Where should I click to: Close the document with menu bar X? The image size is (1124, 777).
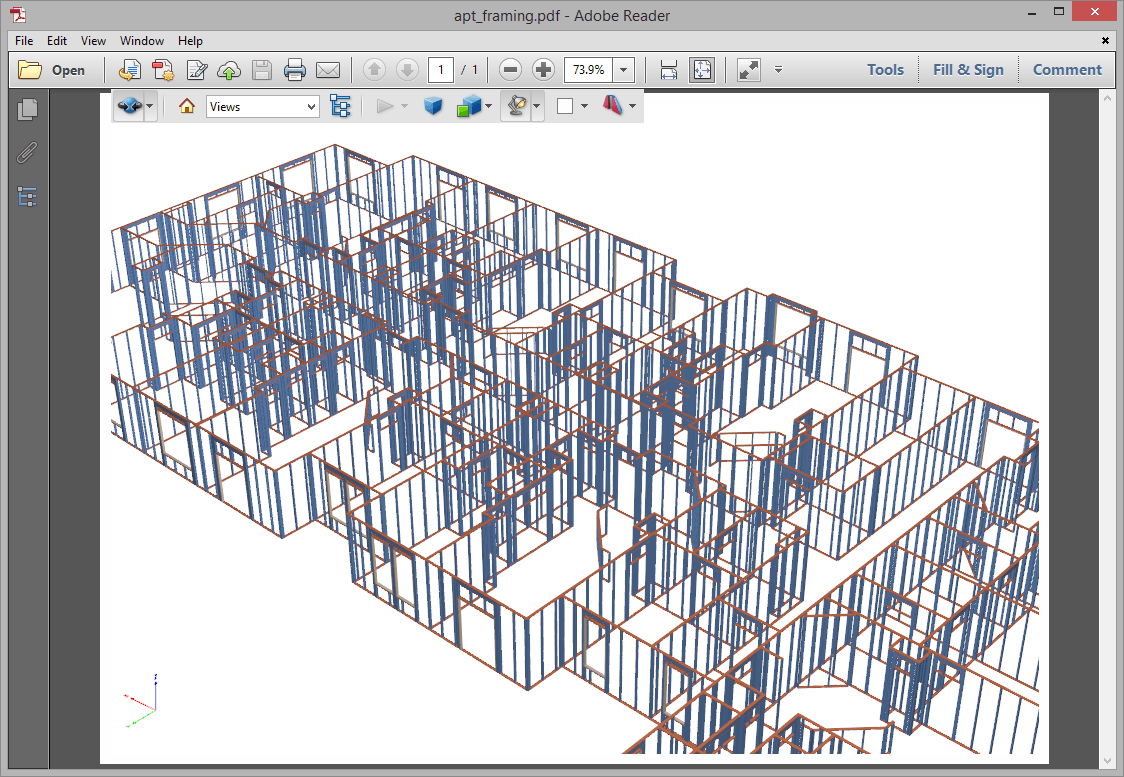point(1105,41)
